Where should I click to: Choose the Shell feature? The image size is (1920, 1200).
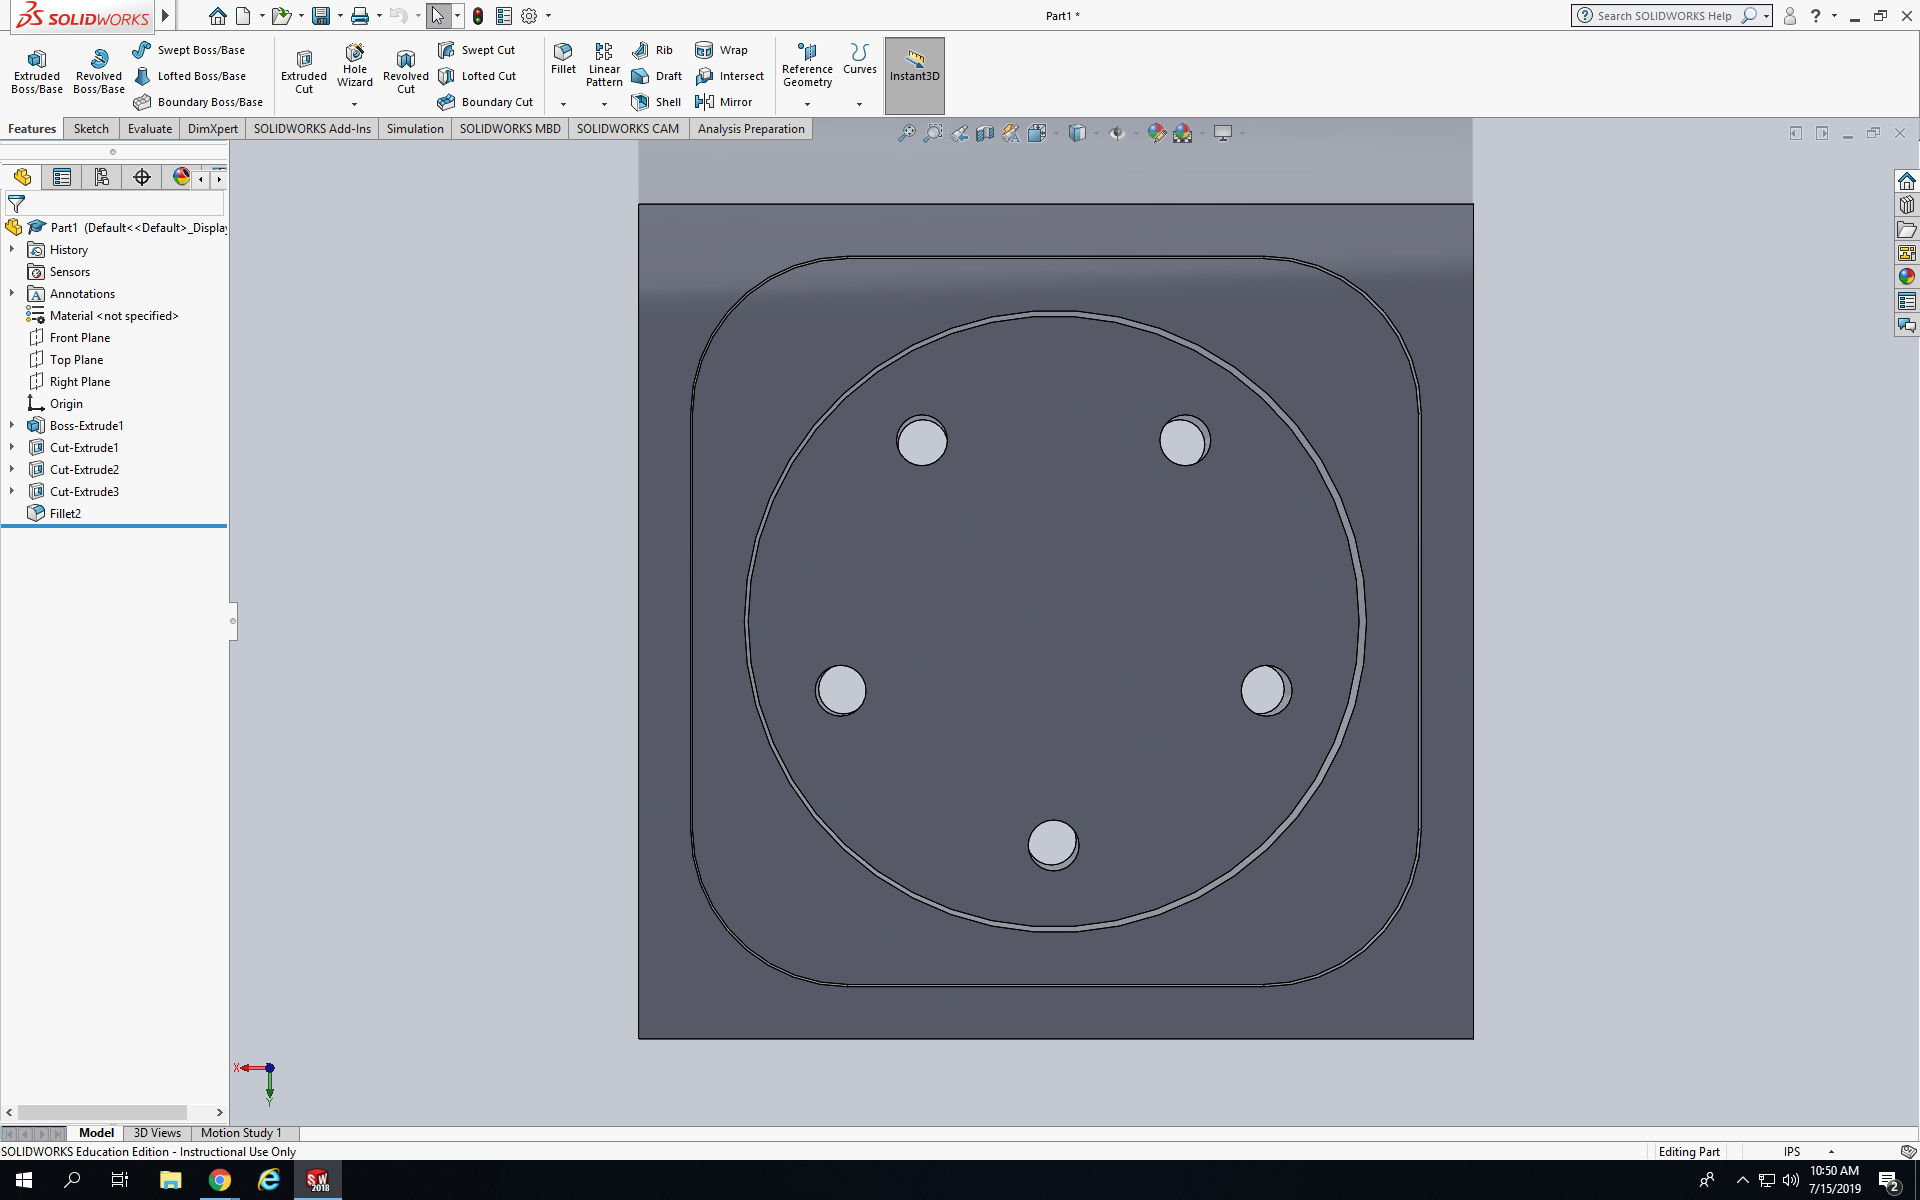click(x=657, y=102)
